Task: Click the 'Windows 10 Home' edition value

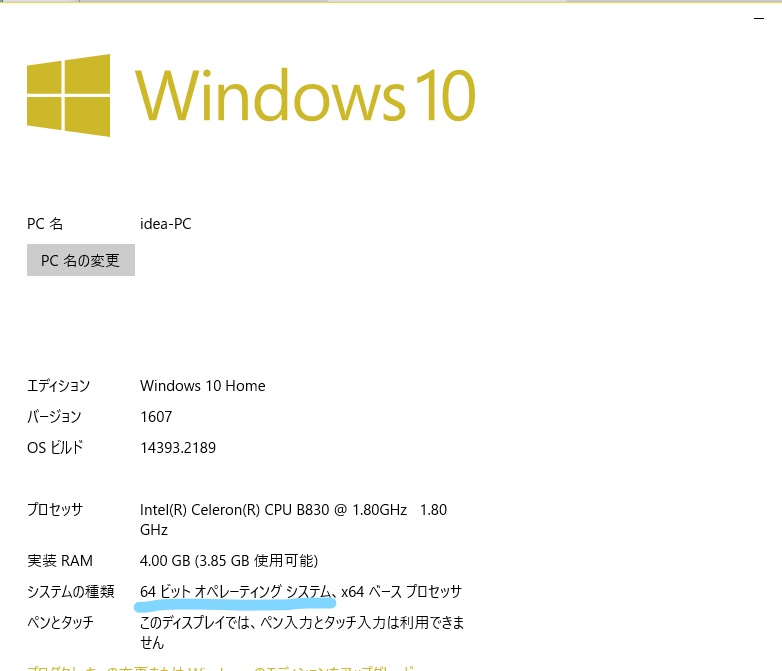Action: (x=202, y=386)
